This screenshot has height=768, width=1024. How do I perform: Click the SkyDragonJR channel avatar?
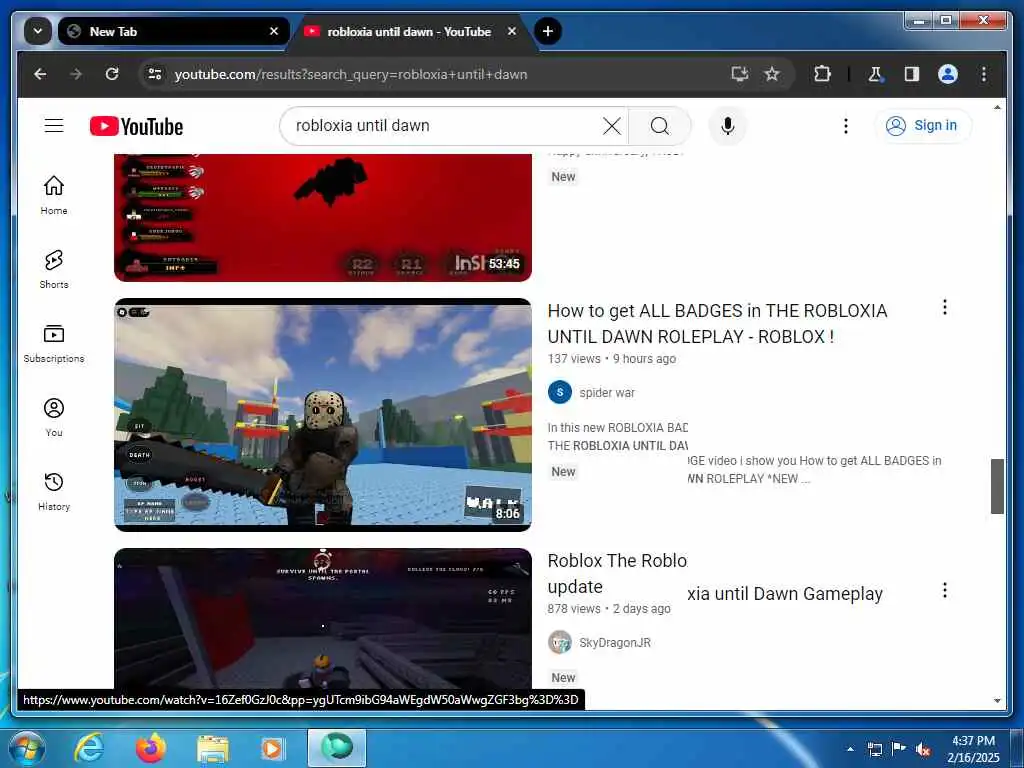coord(560,642)
